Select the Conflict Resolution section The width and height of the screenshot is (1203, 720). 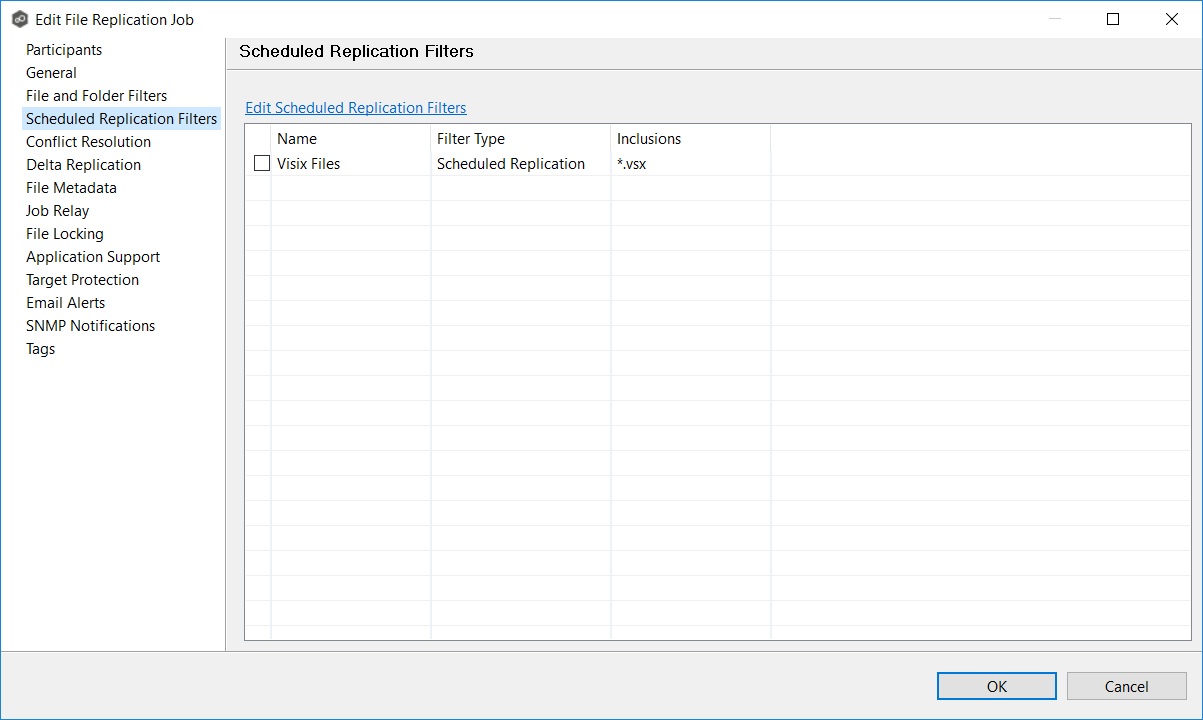pos(88,141)
